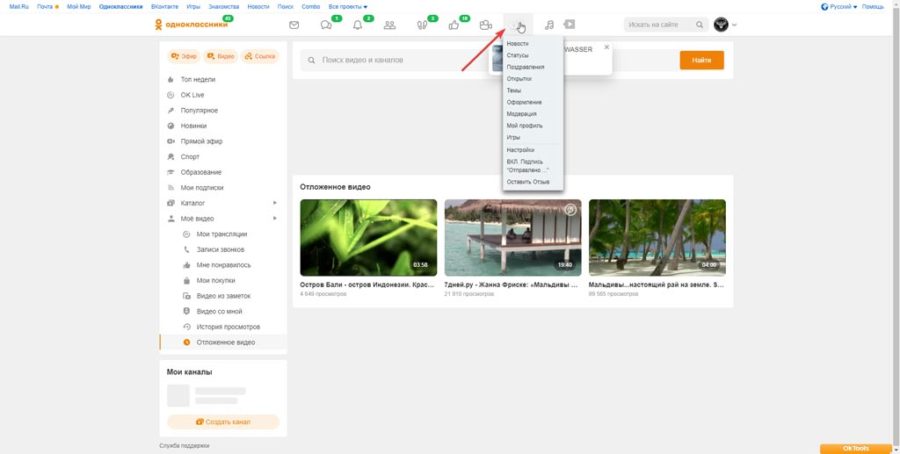Open discussions chat bubble icon
The height and width of the screenshot is (454, 900).
tap(326, 25)
